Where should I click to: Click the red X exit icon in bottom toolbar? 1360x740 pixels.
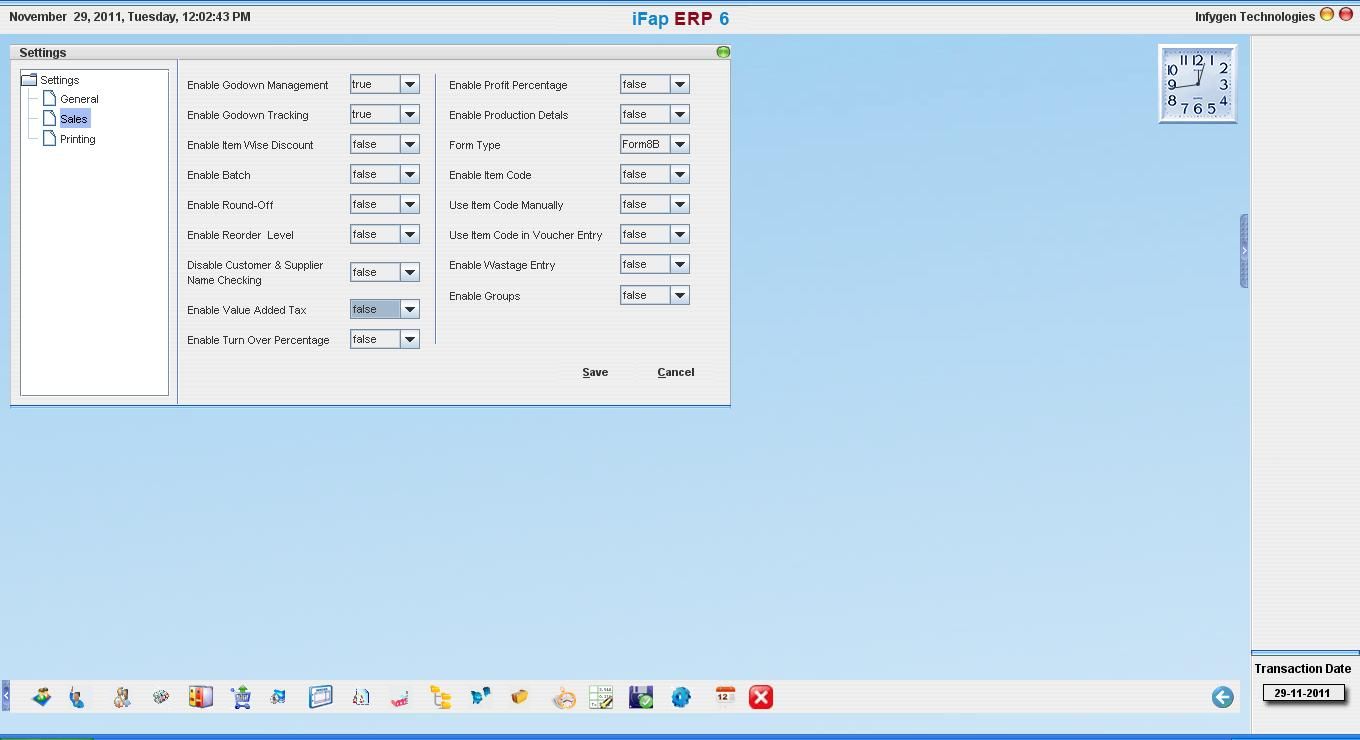pos(761,697)
